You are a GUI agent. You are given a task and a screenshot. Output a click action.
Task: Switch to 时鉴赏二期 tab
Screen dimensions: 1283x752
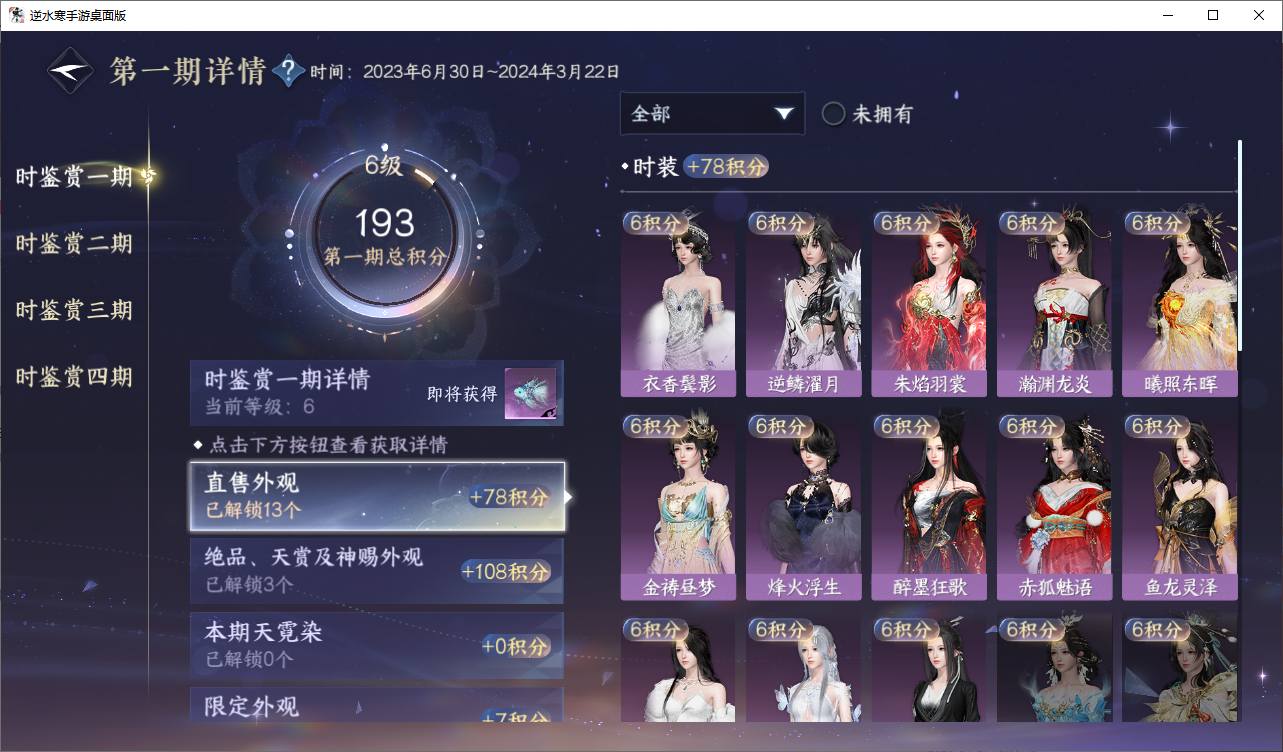pos(74,243)
